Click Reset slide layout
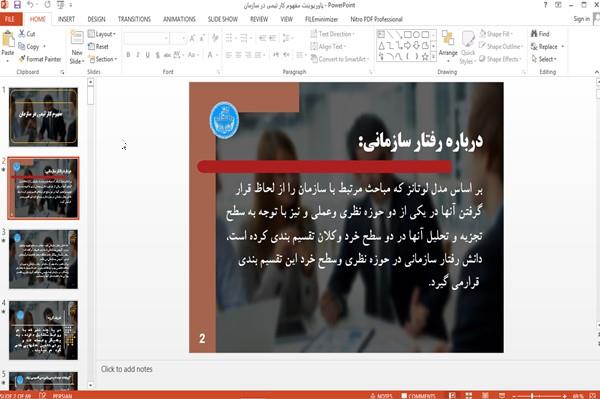 click(98, 46)
